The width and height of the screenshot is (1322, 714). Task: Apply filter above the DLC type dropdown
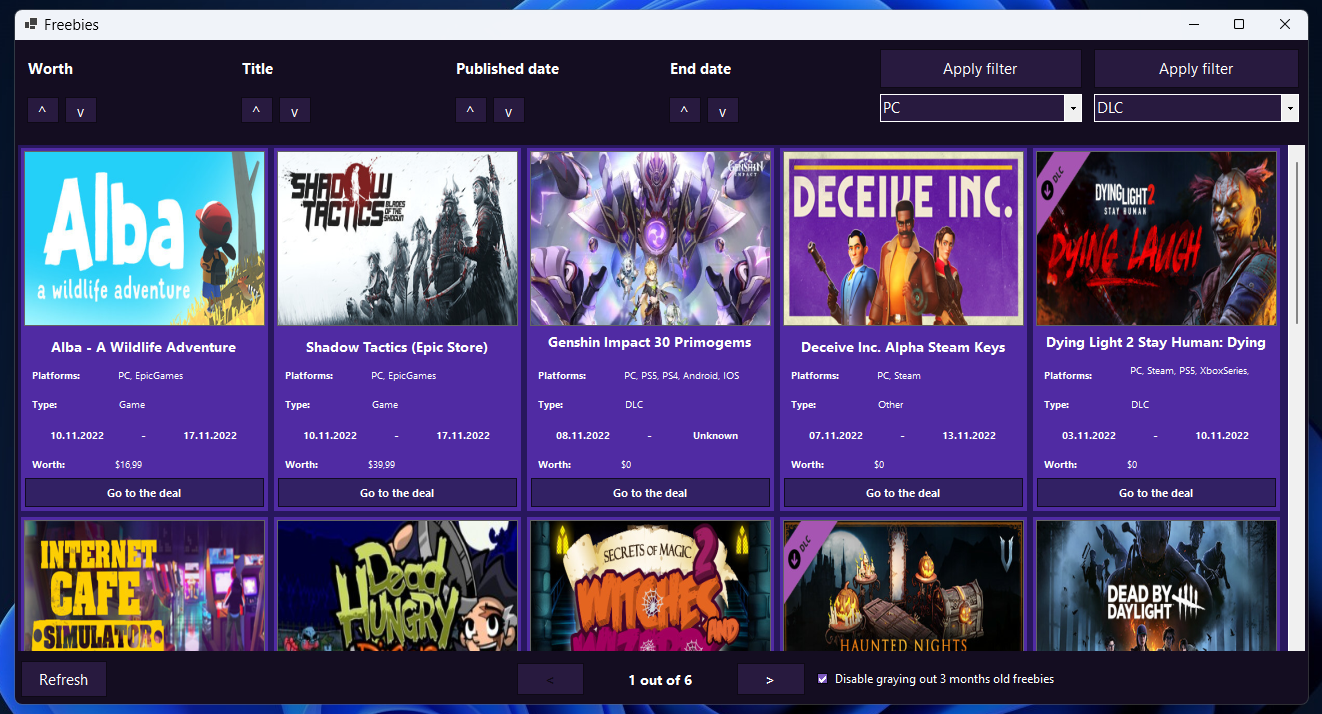point(1195,69)
